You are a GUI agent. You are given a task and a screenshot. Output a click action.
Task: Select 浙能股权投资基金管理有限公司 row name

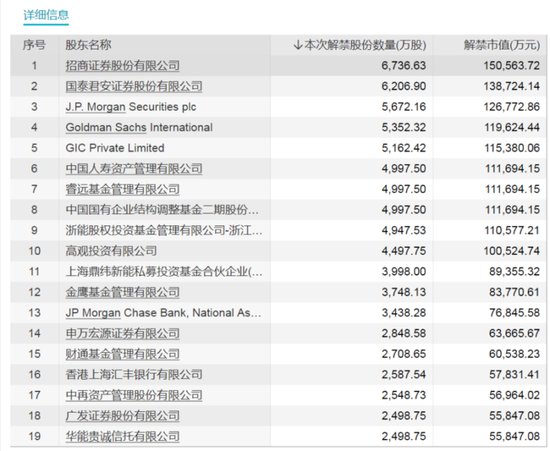click(x=164, y=230)
